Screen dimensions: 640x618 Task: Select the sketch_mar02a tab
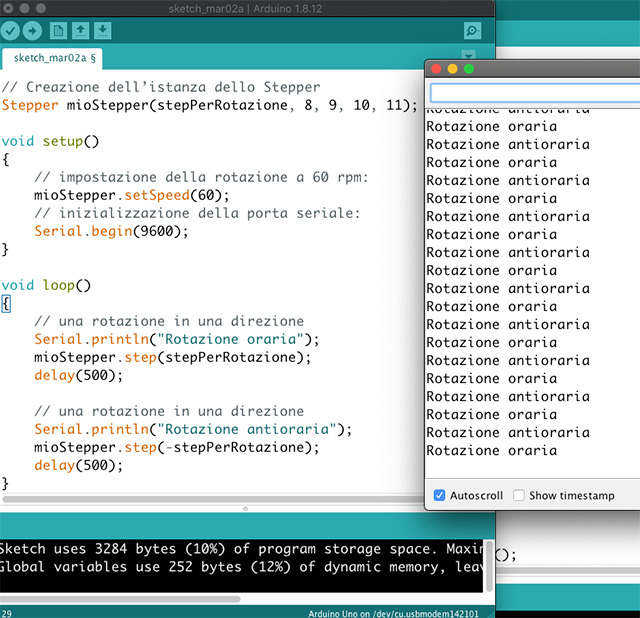54,58
